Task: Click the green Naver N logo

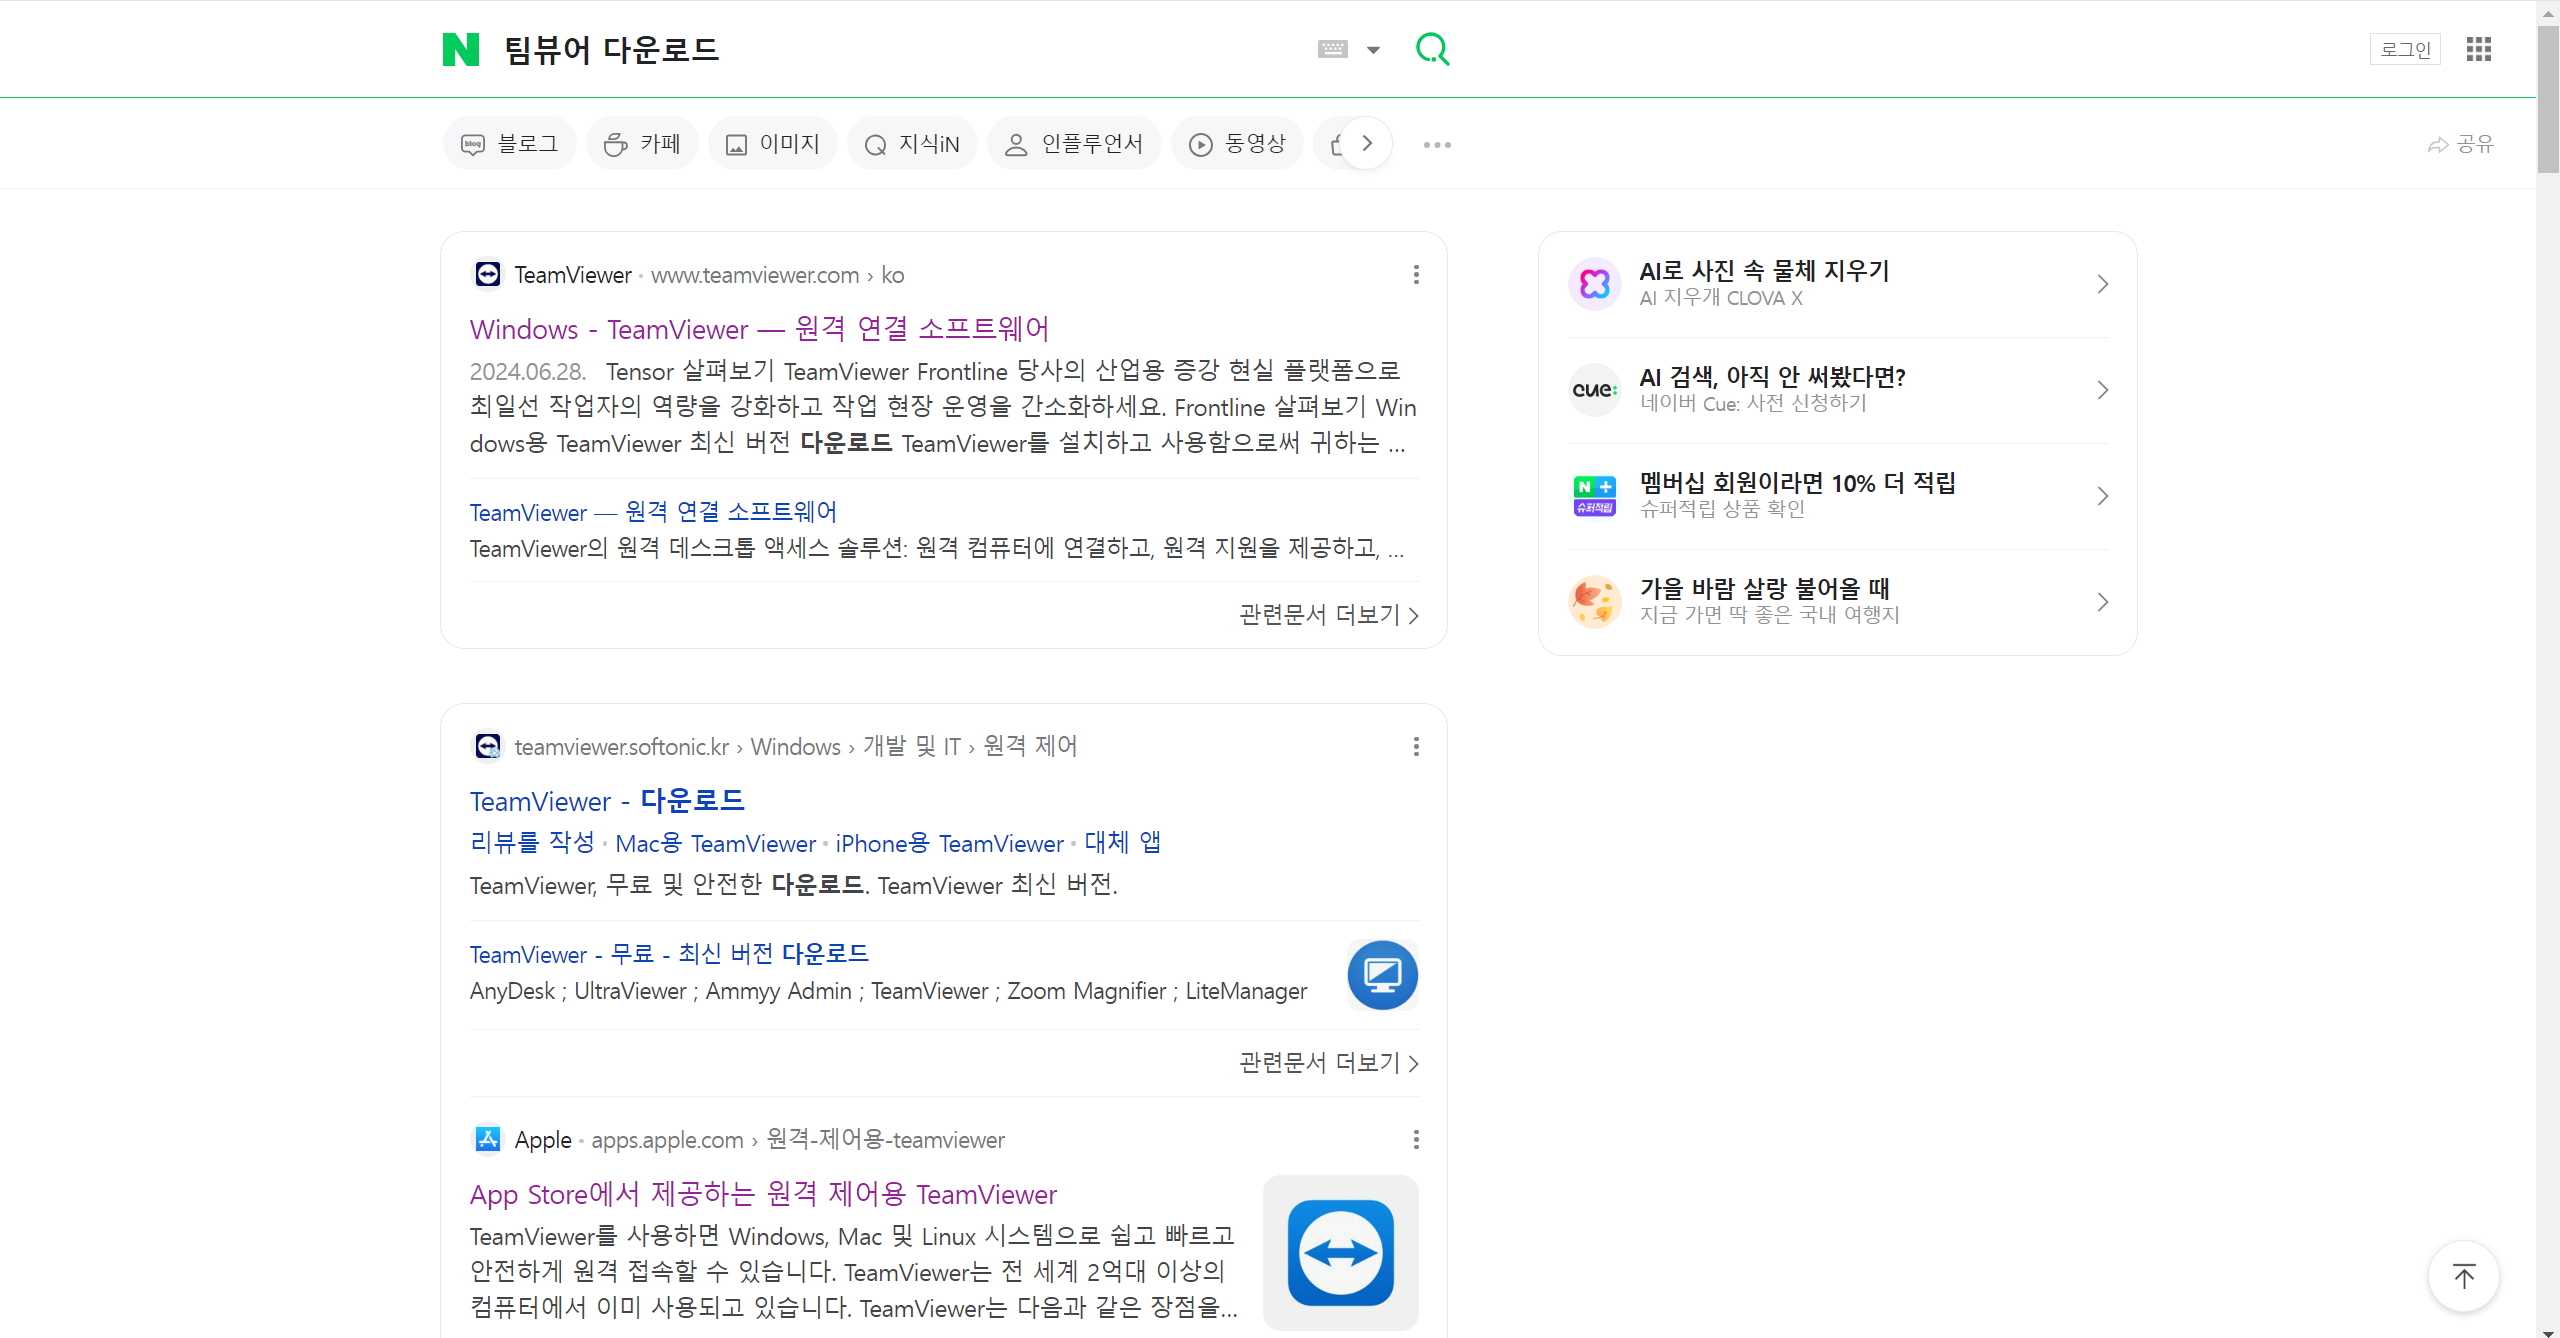Action: pyautogui.click(x=461, y=49)
